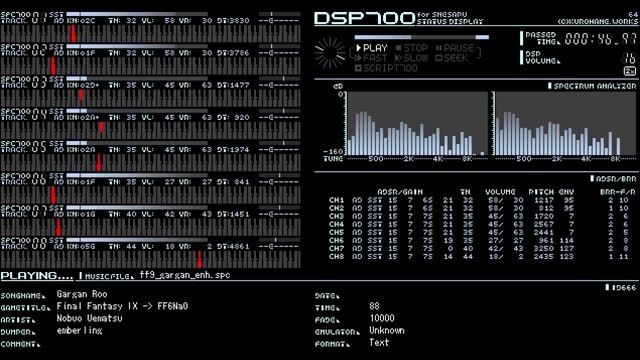Viewport: 640px width, 360px height.
Task: Click the CH2 row label
Action: 336,208
